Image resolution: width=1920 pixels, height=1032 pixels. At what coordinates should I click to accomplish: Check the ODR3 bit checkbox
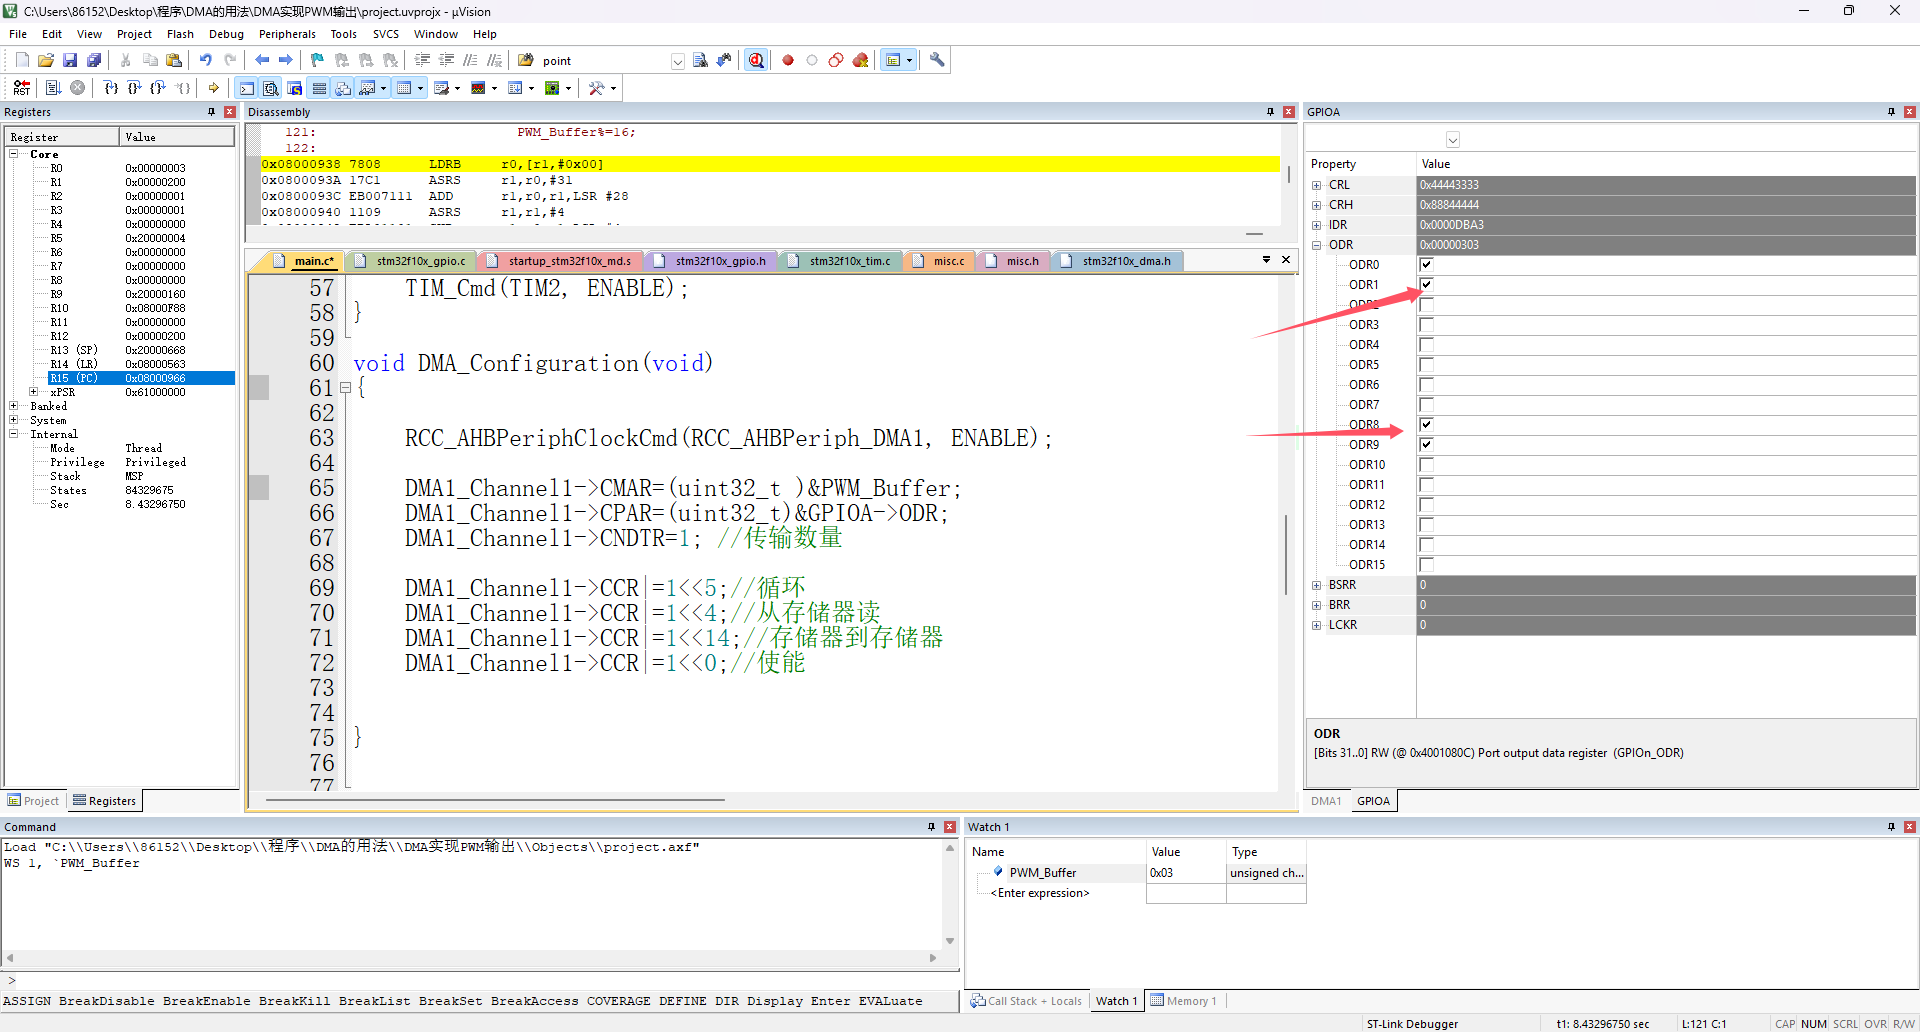[x=1427, y=325]
